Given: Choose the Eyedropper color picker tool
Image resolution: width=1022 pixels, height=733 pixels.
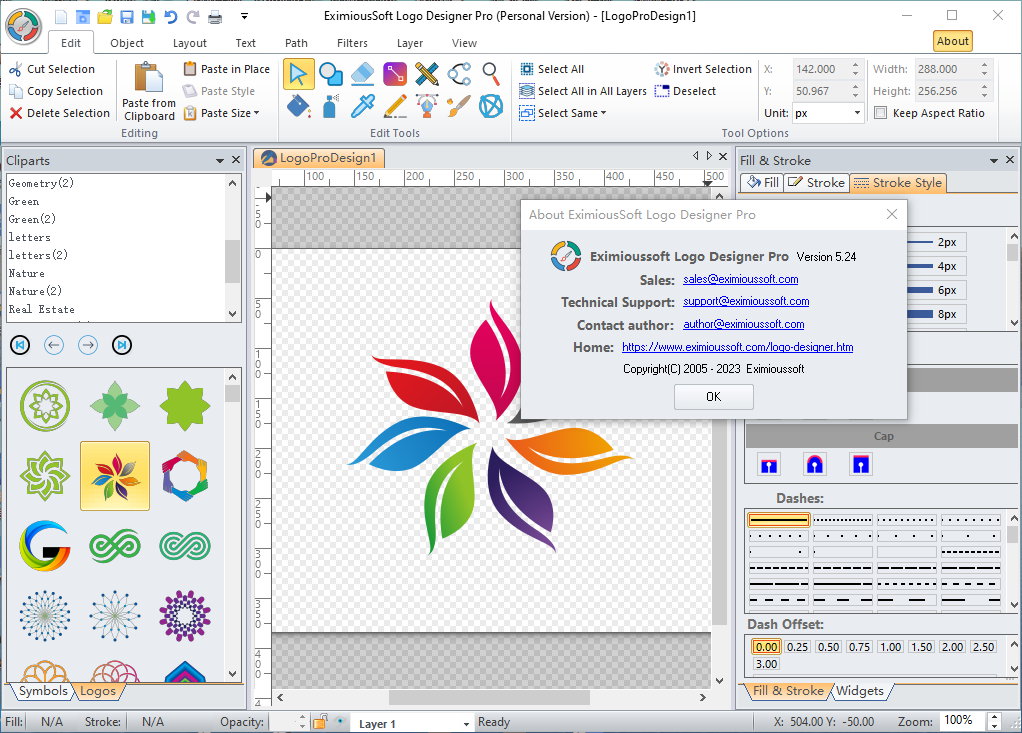Looking at the screenshot, I should tap(363, 105).
